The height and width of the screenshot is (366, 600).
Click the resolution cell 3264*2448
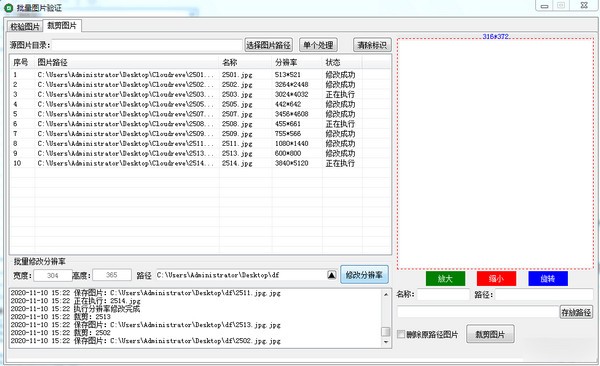click(292, 85)
